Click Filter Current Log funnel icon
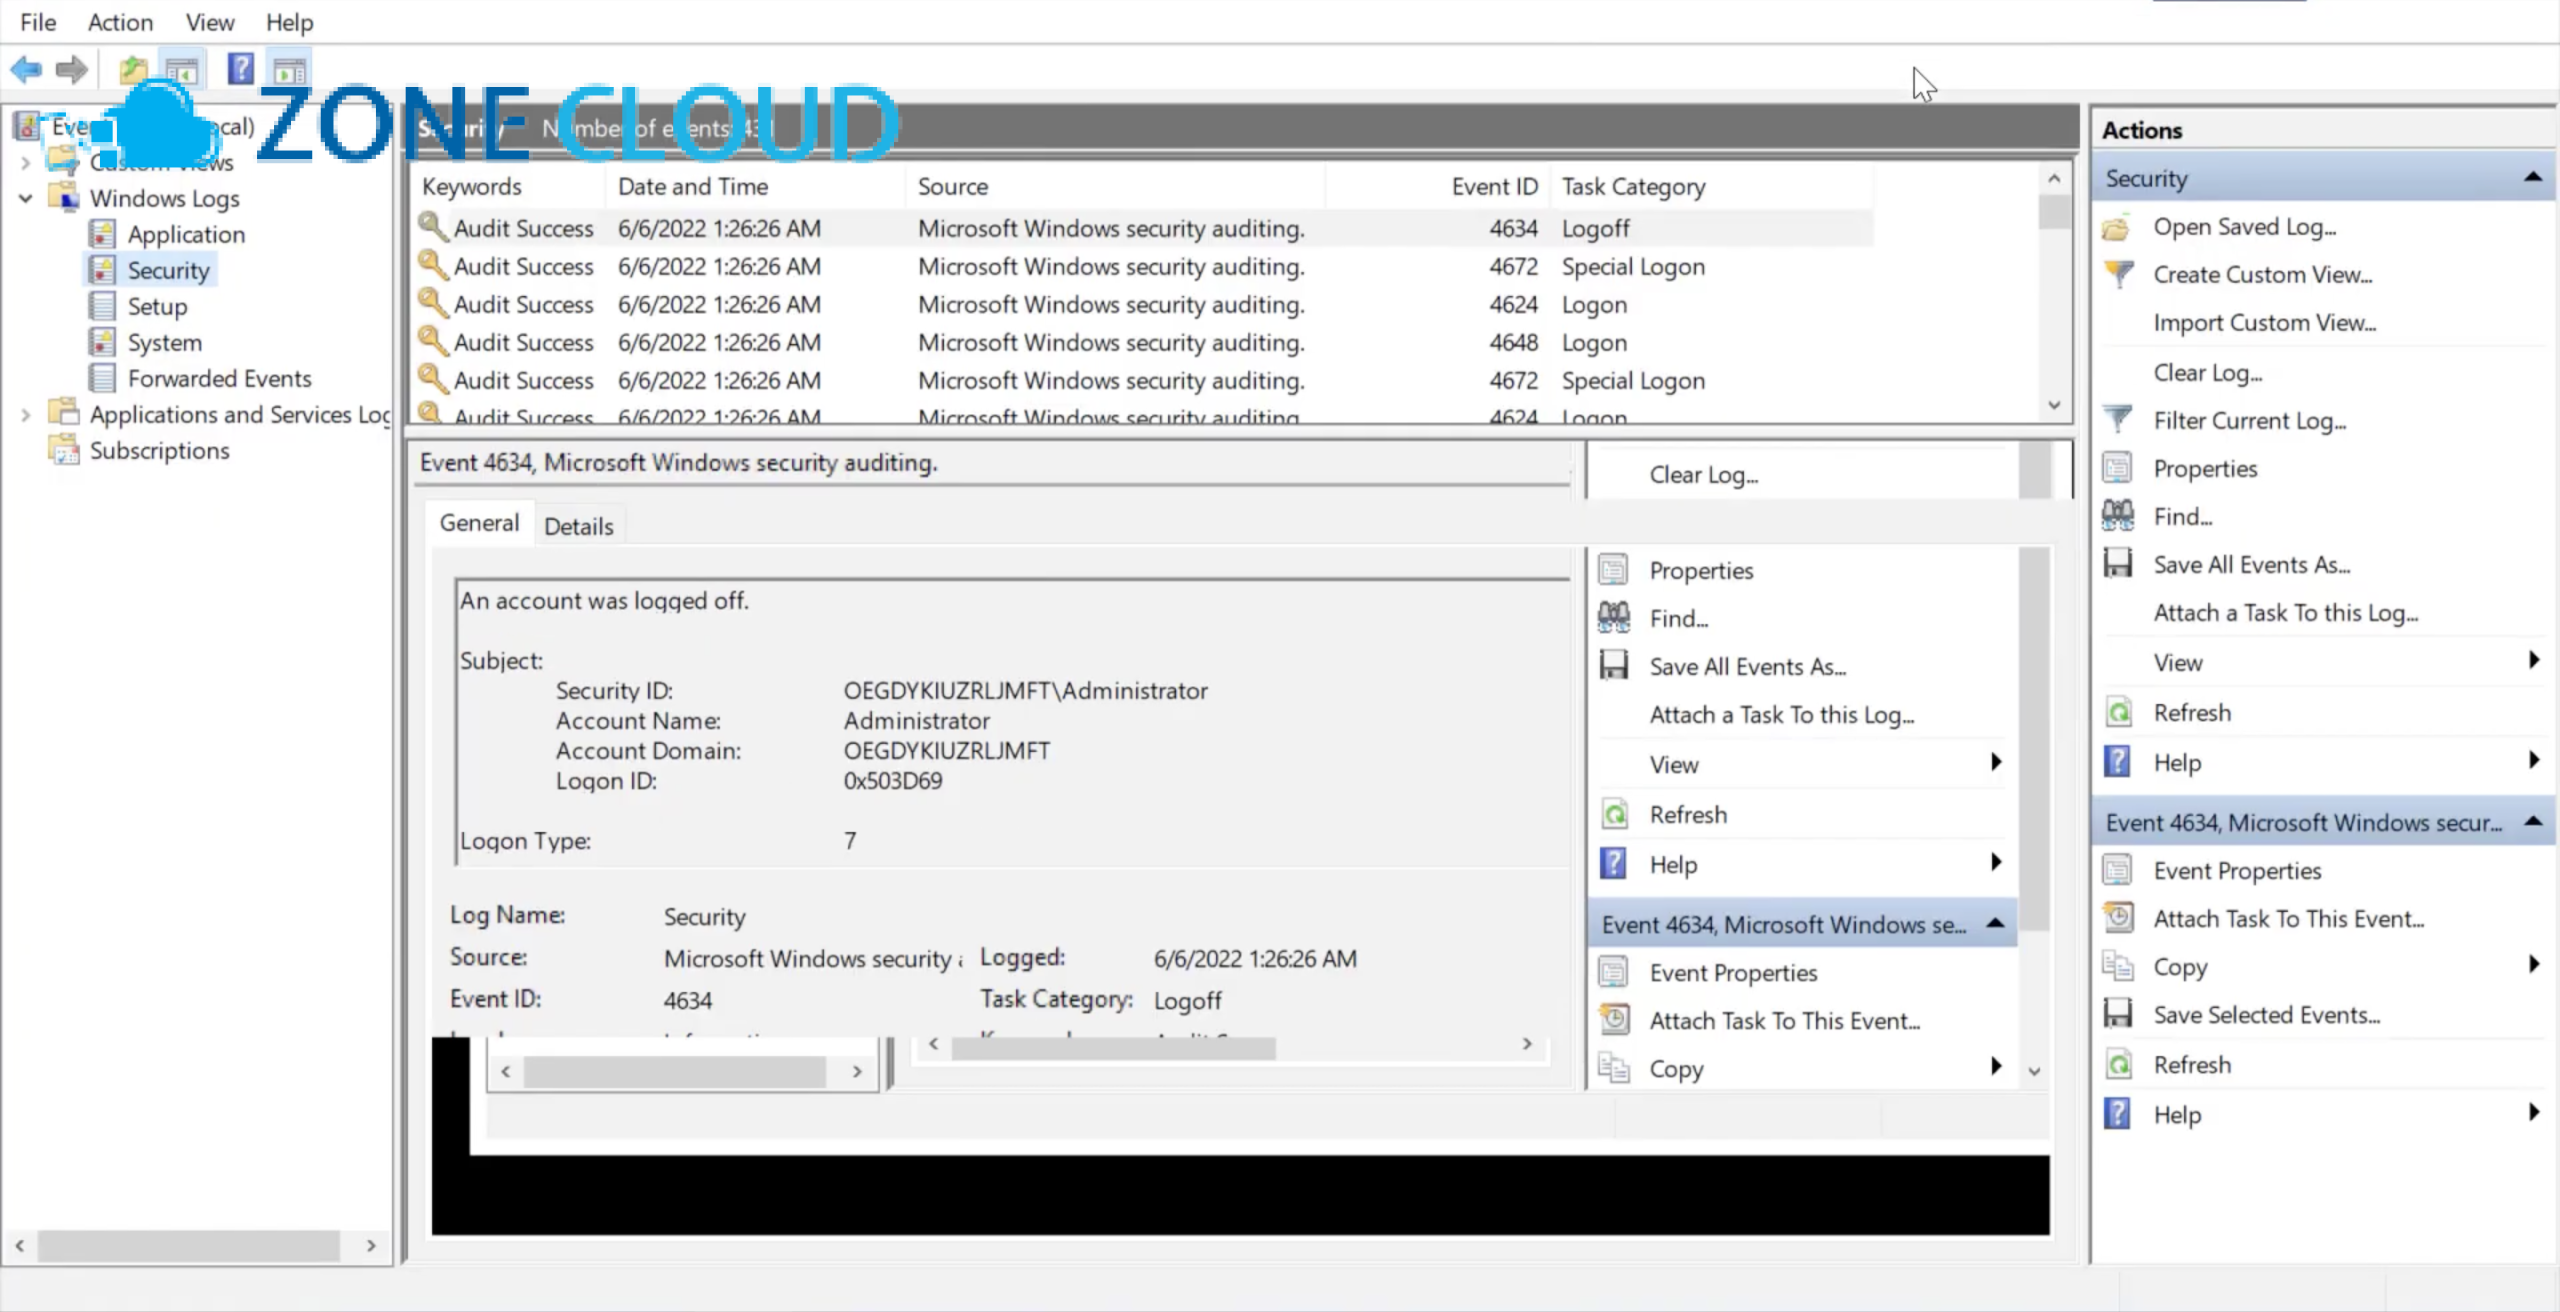The height and width of the screenshot is (1312, 2560). click(x=2118, y=420)
